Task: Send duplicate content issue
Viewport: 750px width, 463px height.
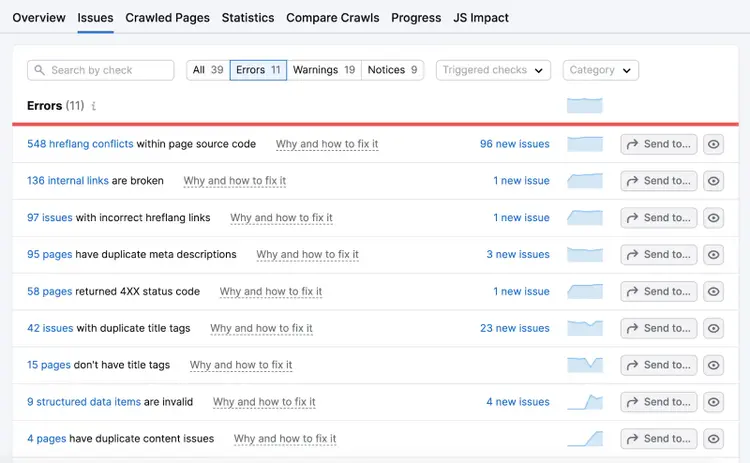Action: [x=659, y=439]
